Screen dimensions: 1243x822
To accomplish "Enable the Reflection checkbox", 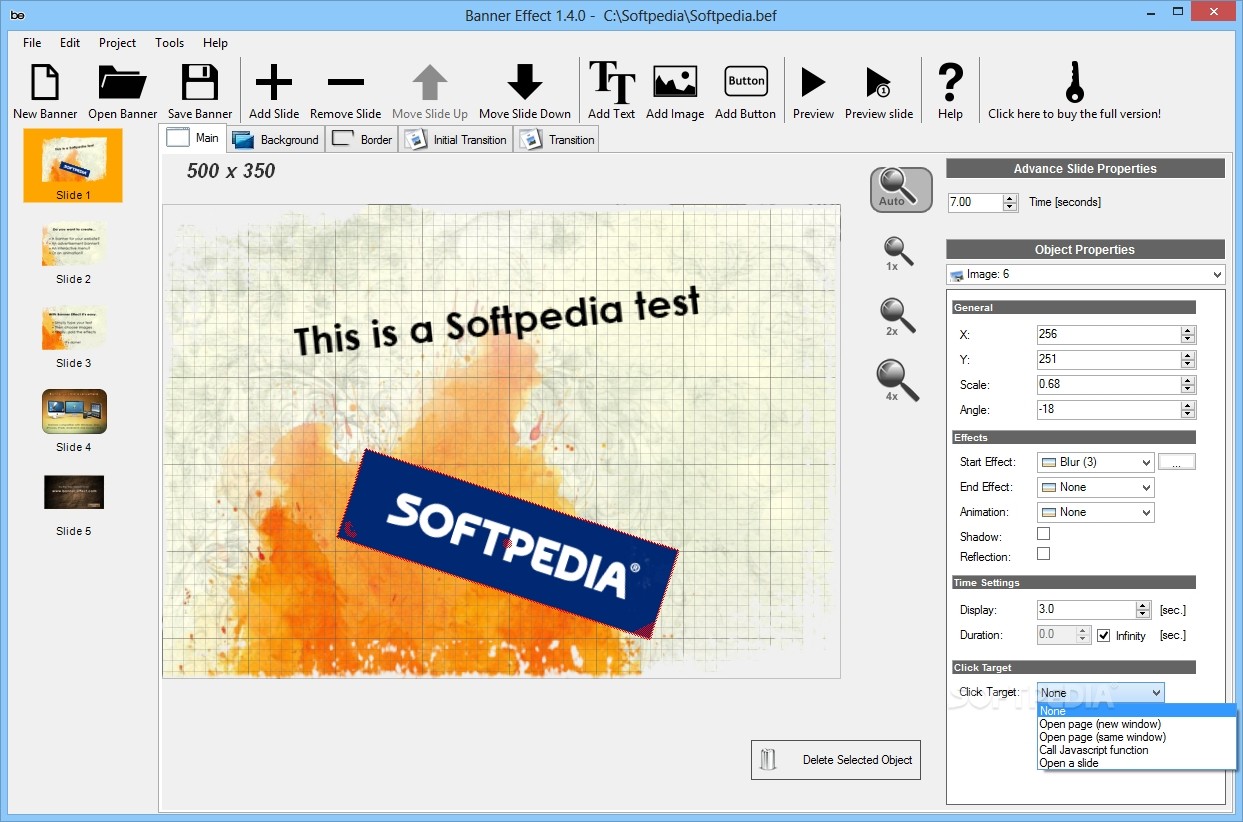I will tap(1044, 554).
